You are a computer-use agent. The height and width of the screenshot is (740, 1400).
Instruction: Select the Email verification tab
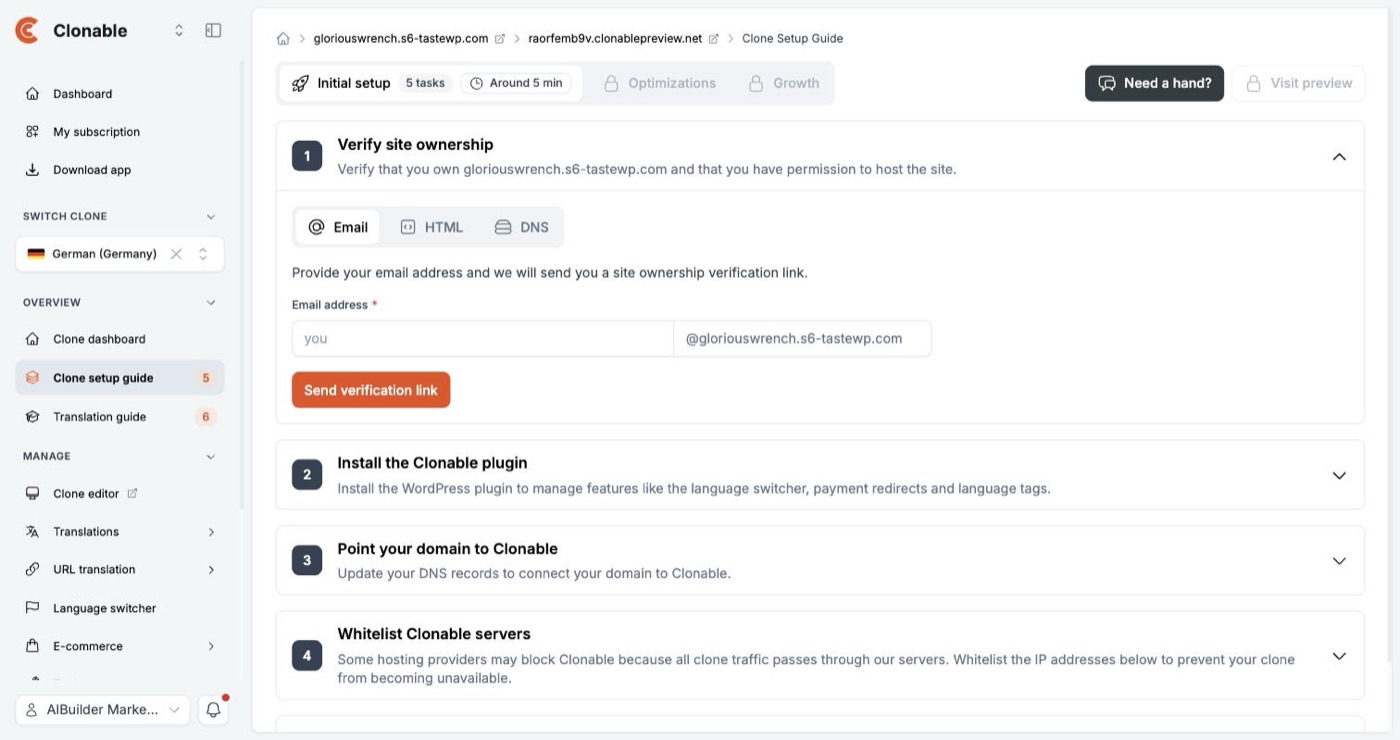[x=338, y=227]
